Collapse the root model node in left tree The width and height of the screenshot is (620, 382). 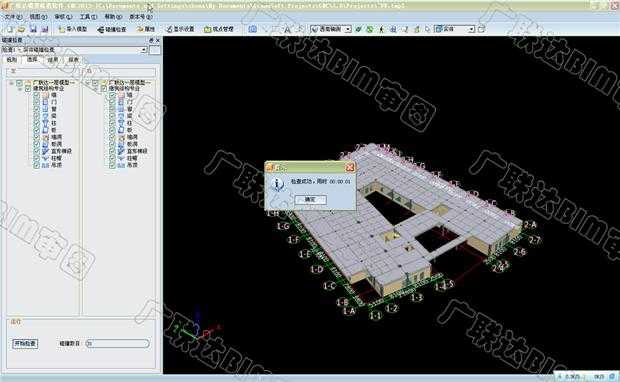[11, 83]
